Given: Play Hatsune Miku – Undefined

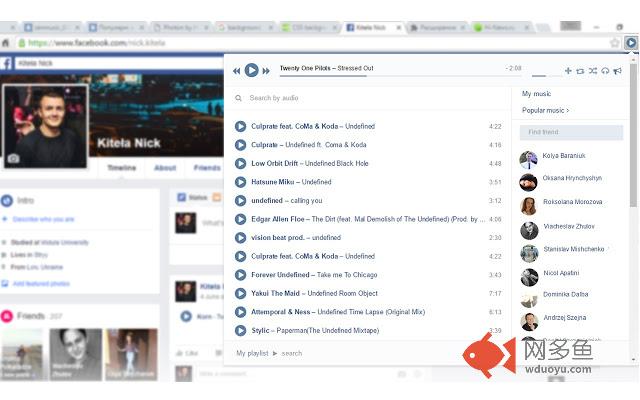Looking at the screenshot, I should coord(240,182).
